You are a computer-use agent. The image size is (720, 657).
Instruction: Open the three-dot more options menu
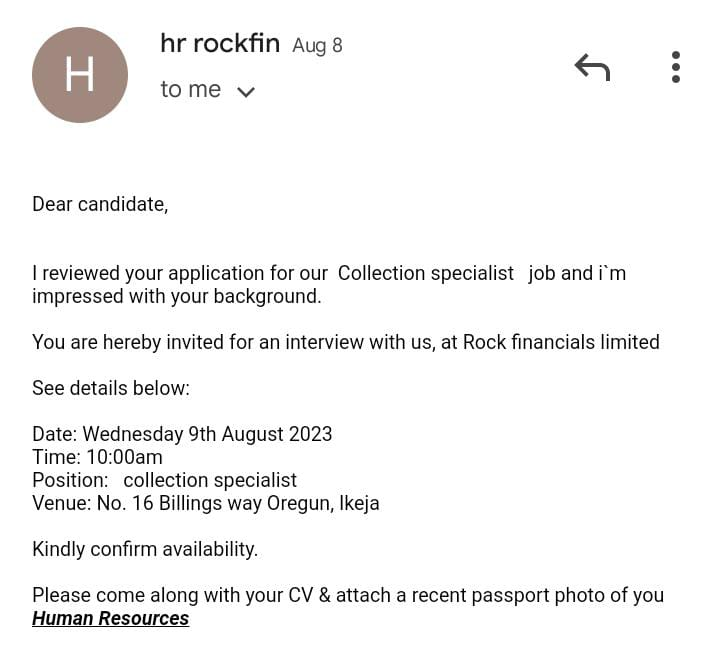[x=676, y=67]
